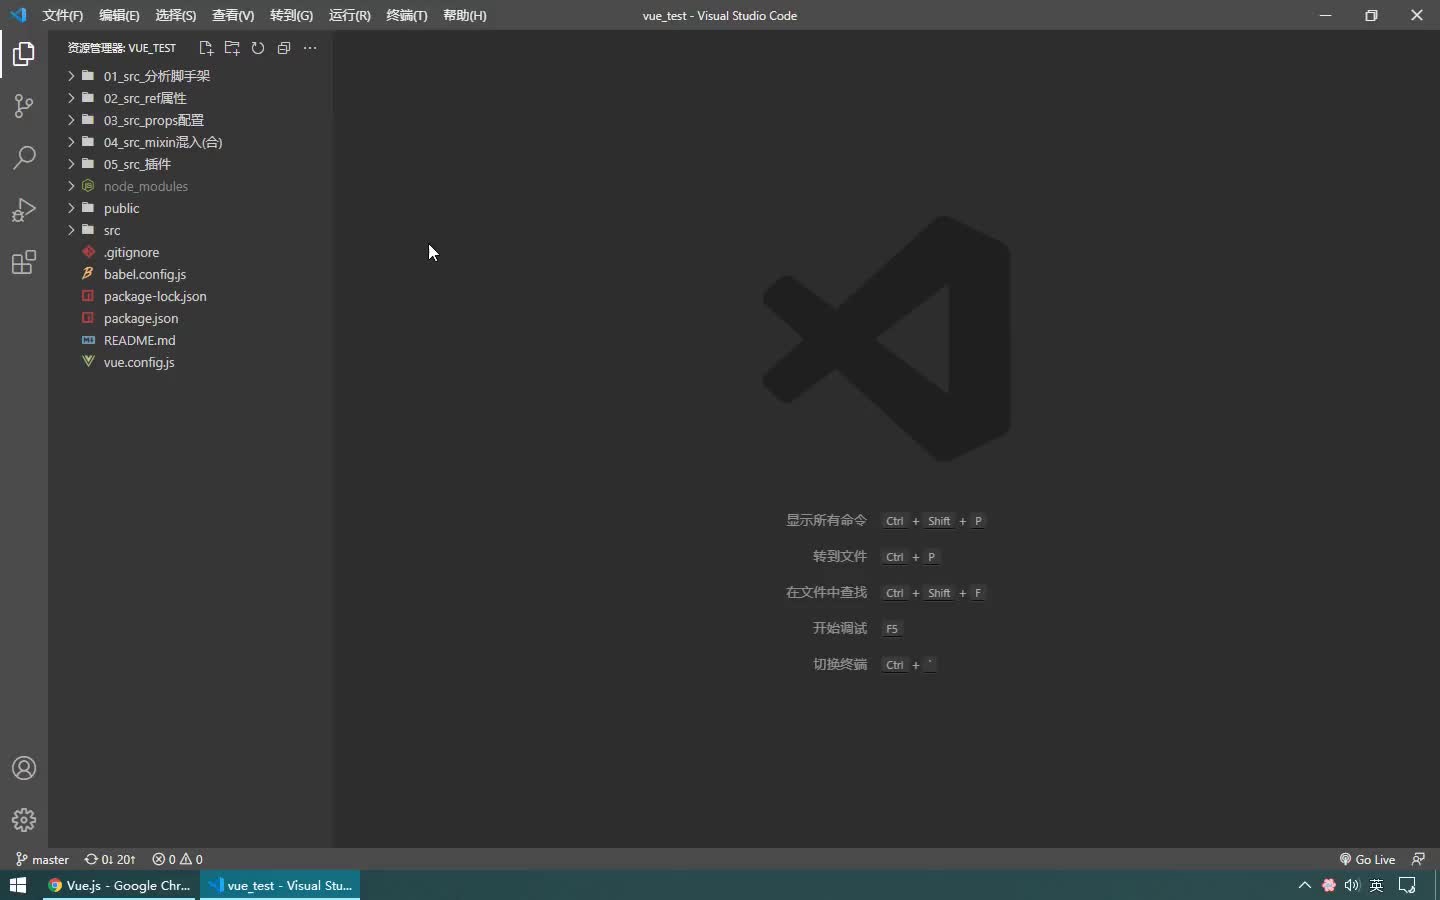Click vue_test Visual Studio taskbar button
Viewport: 1440px width, 900px height.
pos(280,885)
